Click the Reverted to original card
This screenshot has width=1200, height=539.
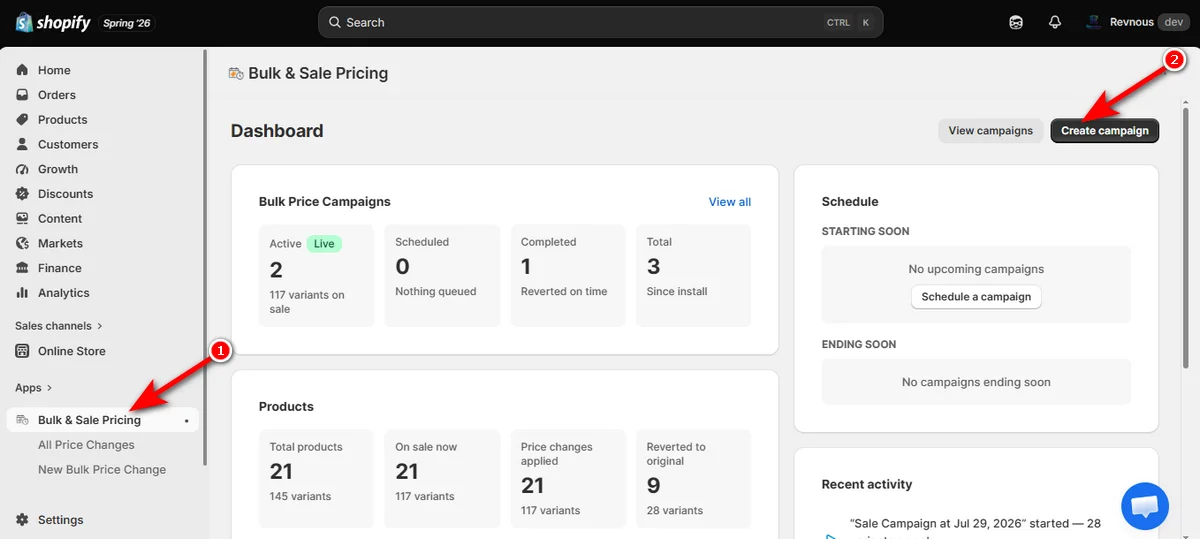pyautogui.click(x=693, y=479)
